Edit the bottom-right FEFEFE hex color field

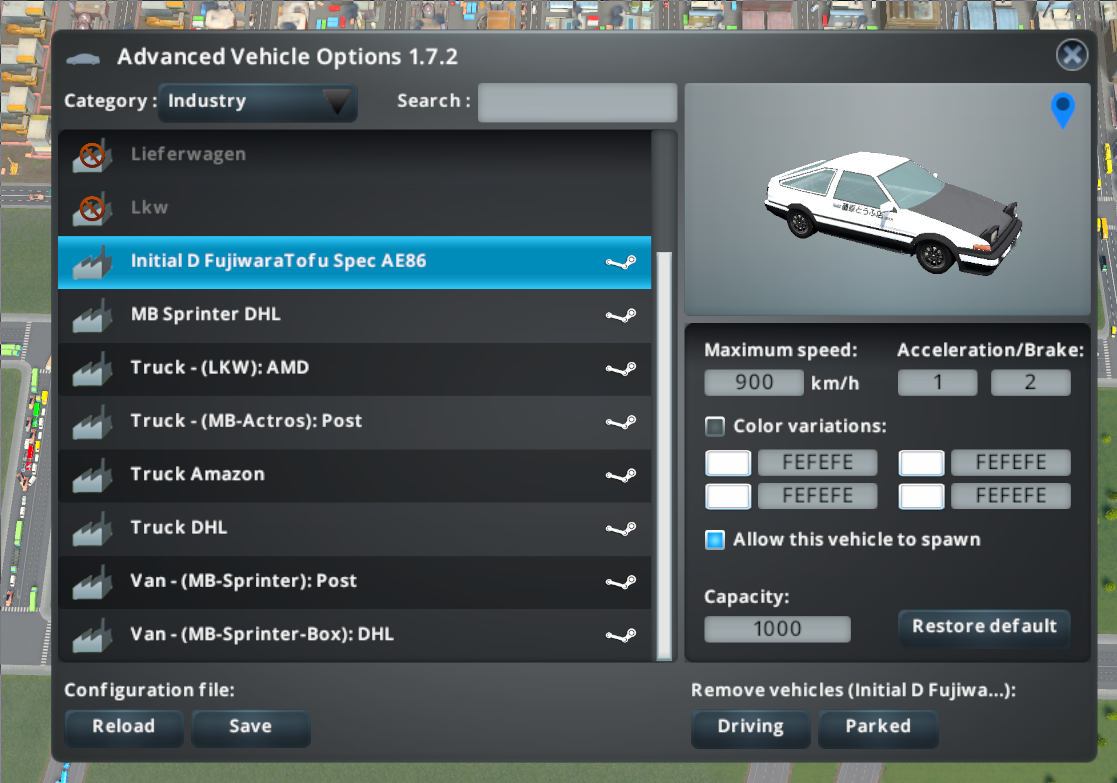tap(1011, 497)
